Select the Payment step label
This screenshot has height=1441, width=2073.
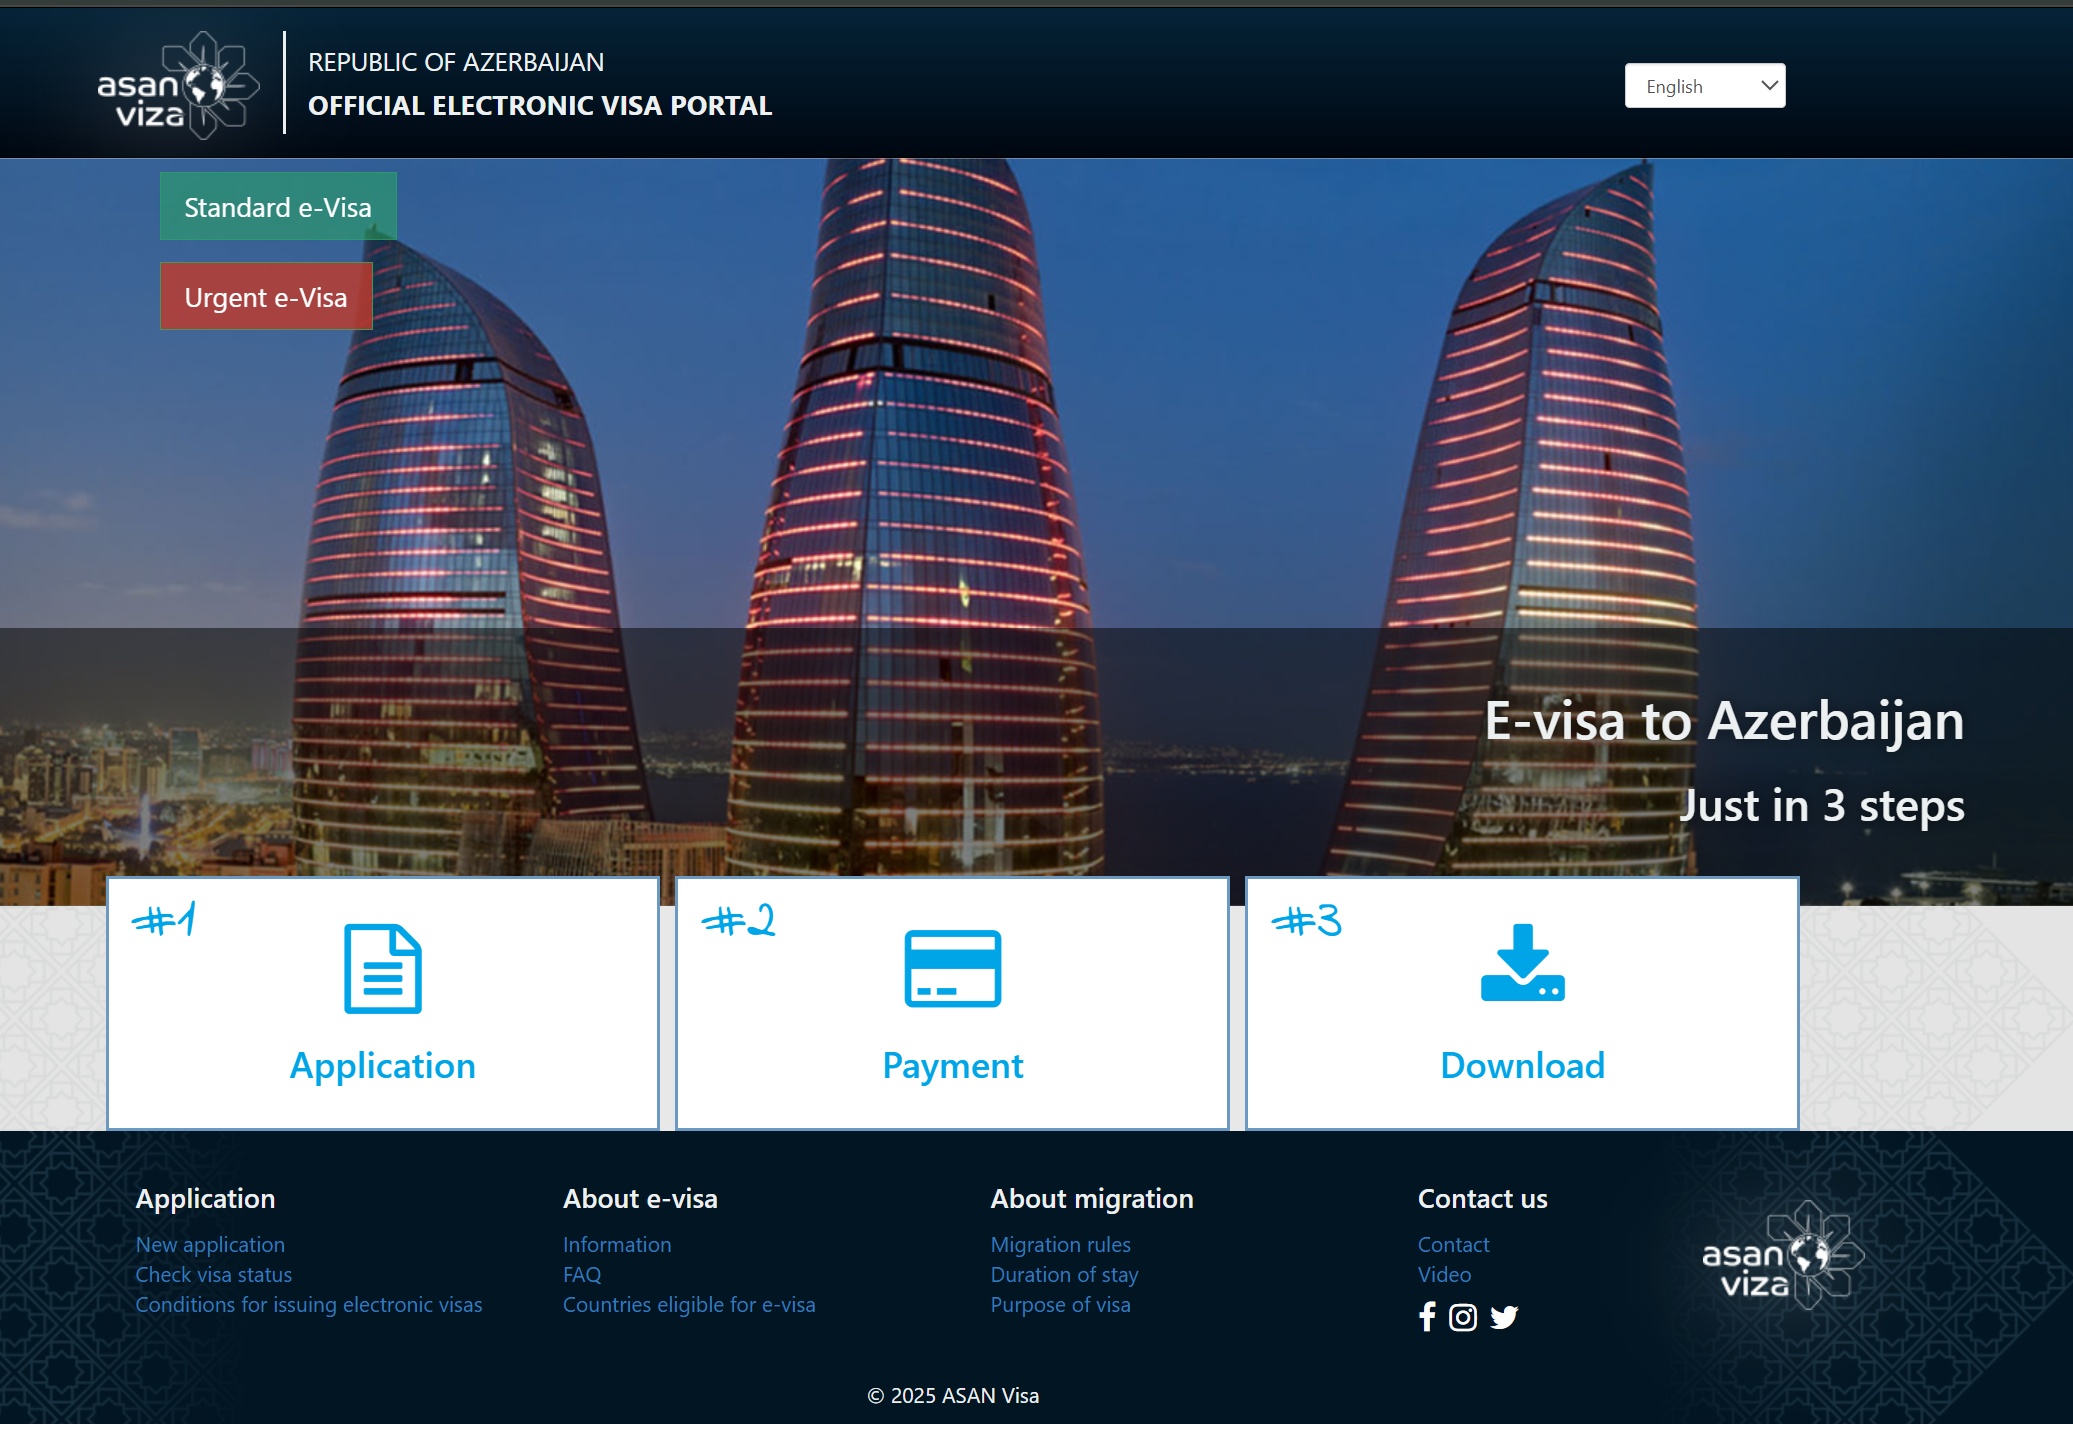click(x=953, y=1066)
